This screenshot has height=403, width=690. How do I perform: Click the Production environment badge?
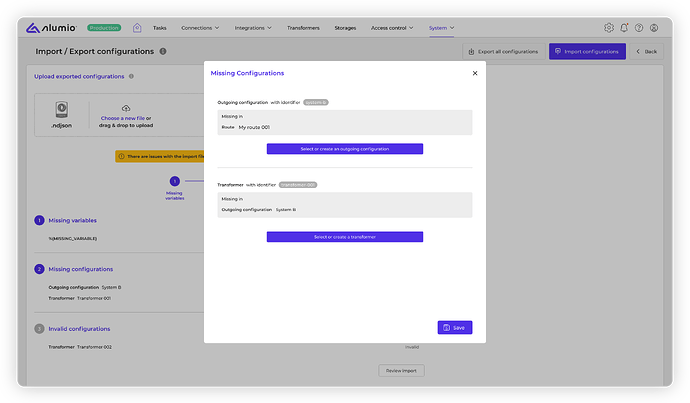(104, 28)
